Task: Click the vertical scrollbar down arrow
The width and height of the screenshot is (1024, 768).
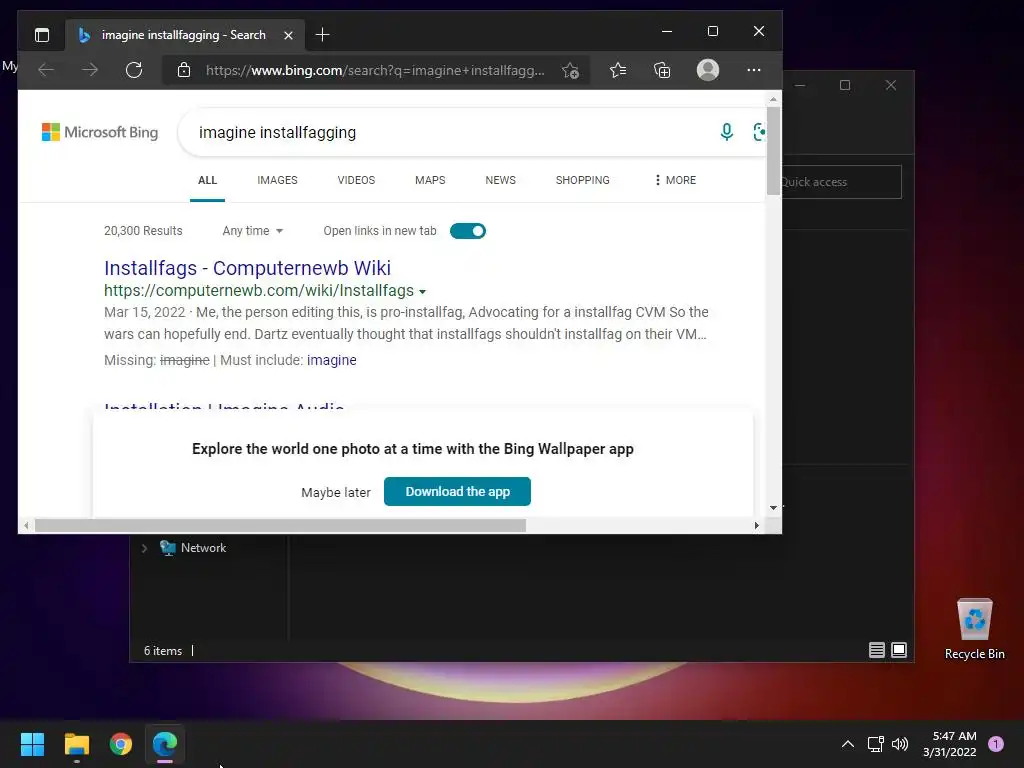Action: click(x=773, y=508)
